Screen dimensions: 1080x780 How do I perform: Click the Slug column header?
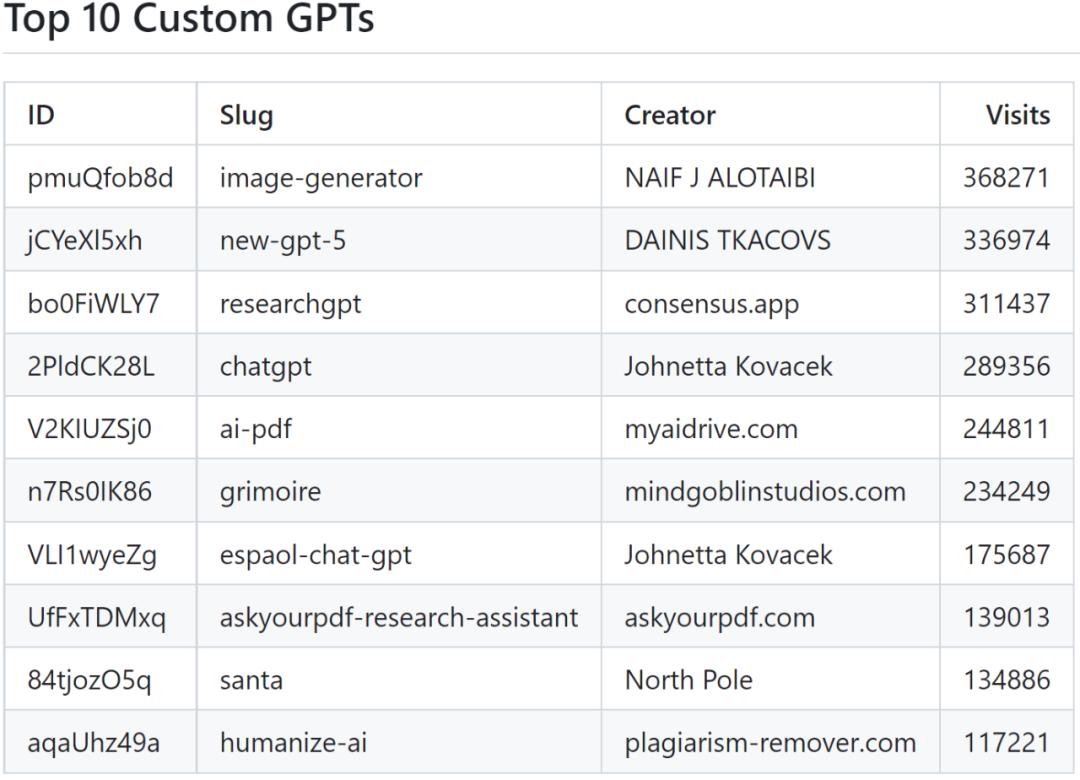246,115
